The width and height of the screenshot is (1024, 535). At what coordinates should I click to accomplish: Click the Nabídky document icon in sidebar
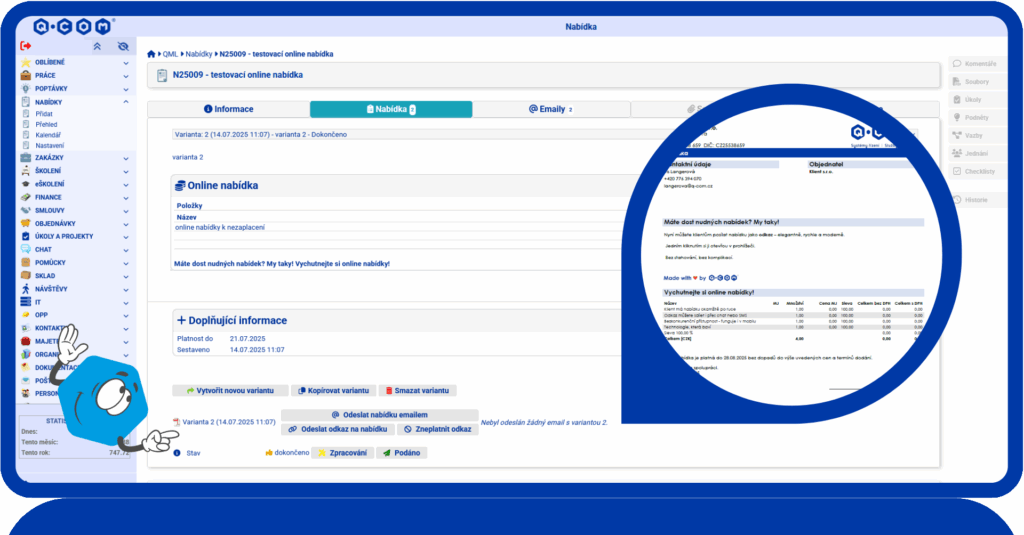click(x=25, y=102)
